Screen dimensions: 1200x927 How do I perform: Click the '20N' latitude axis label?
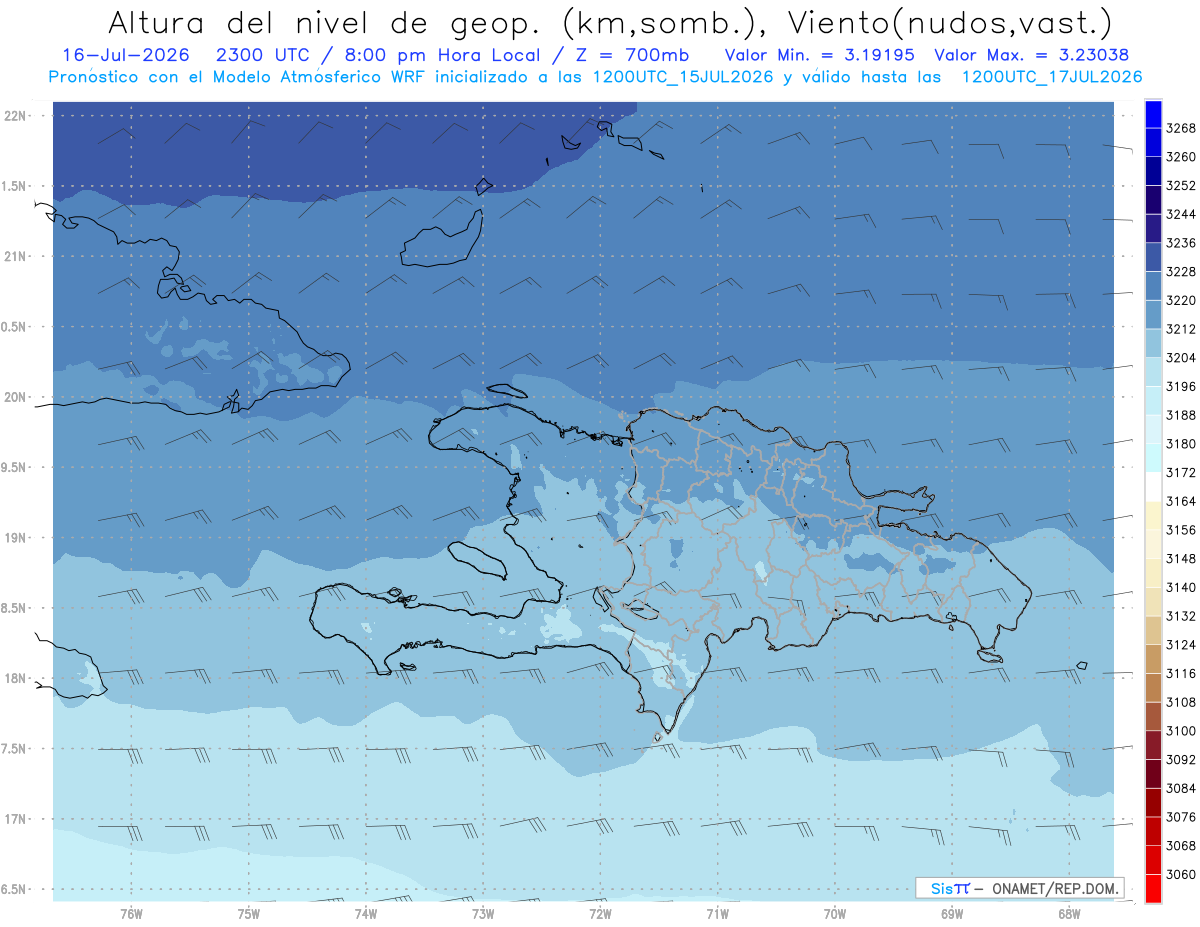coord(15,397)
